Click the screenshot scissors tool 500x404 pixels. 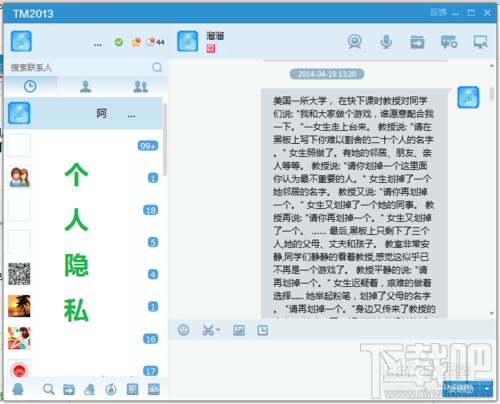coord(208,330)
